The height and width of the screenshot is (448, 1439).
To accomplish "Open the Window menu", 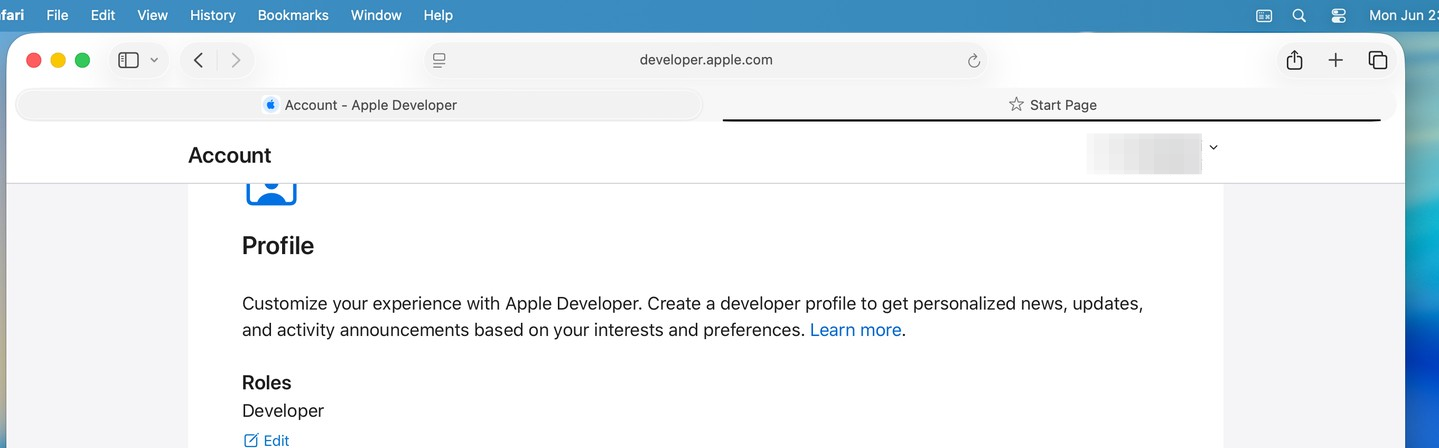I will point(376,15).
